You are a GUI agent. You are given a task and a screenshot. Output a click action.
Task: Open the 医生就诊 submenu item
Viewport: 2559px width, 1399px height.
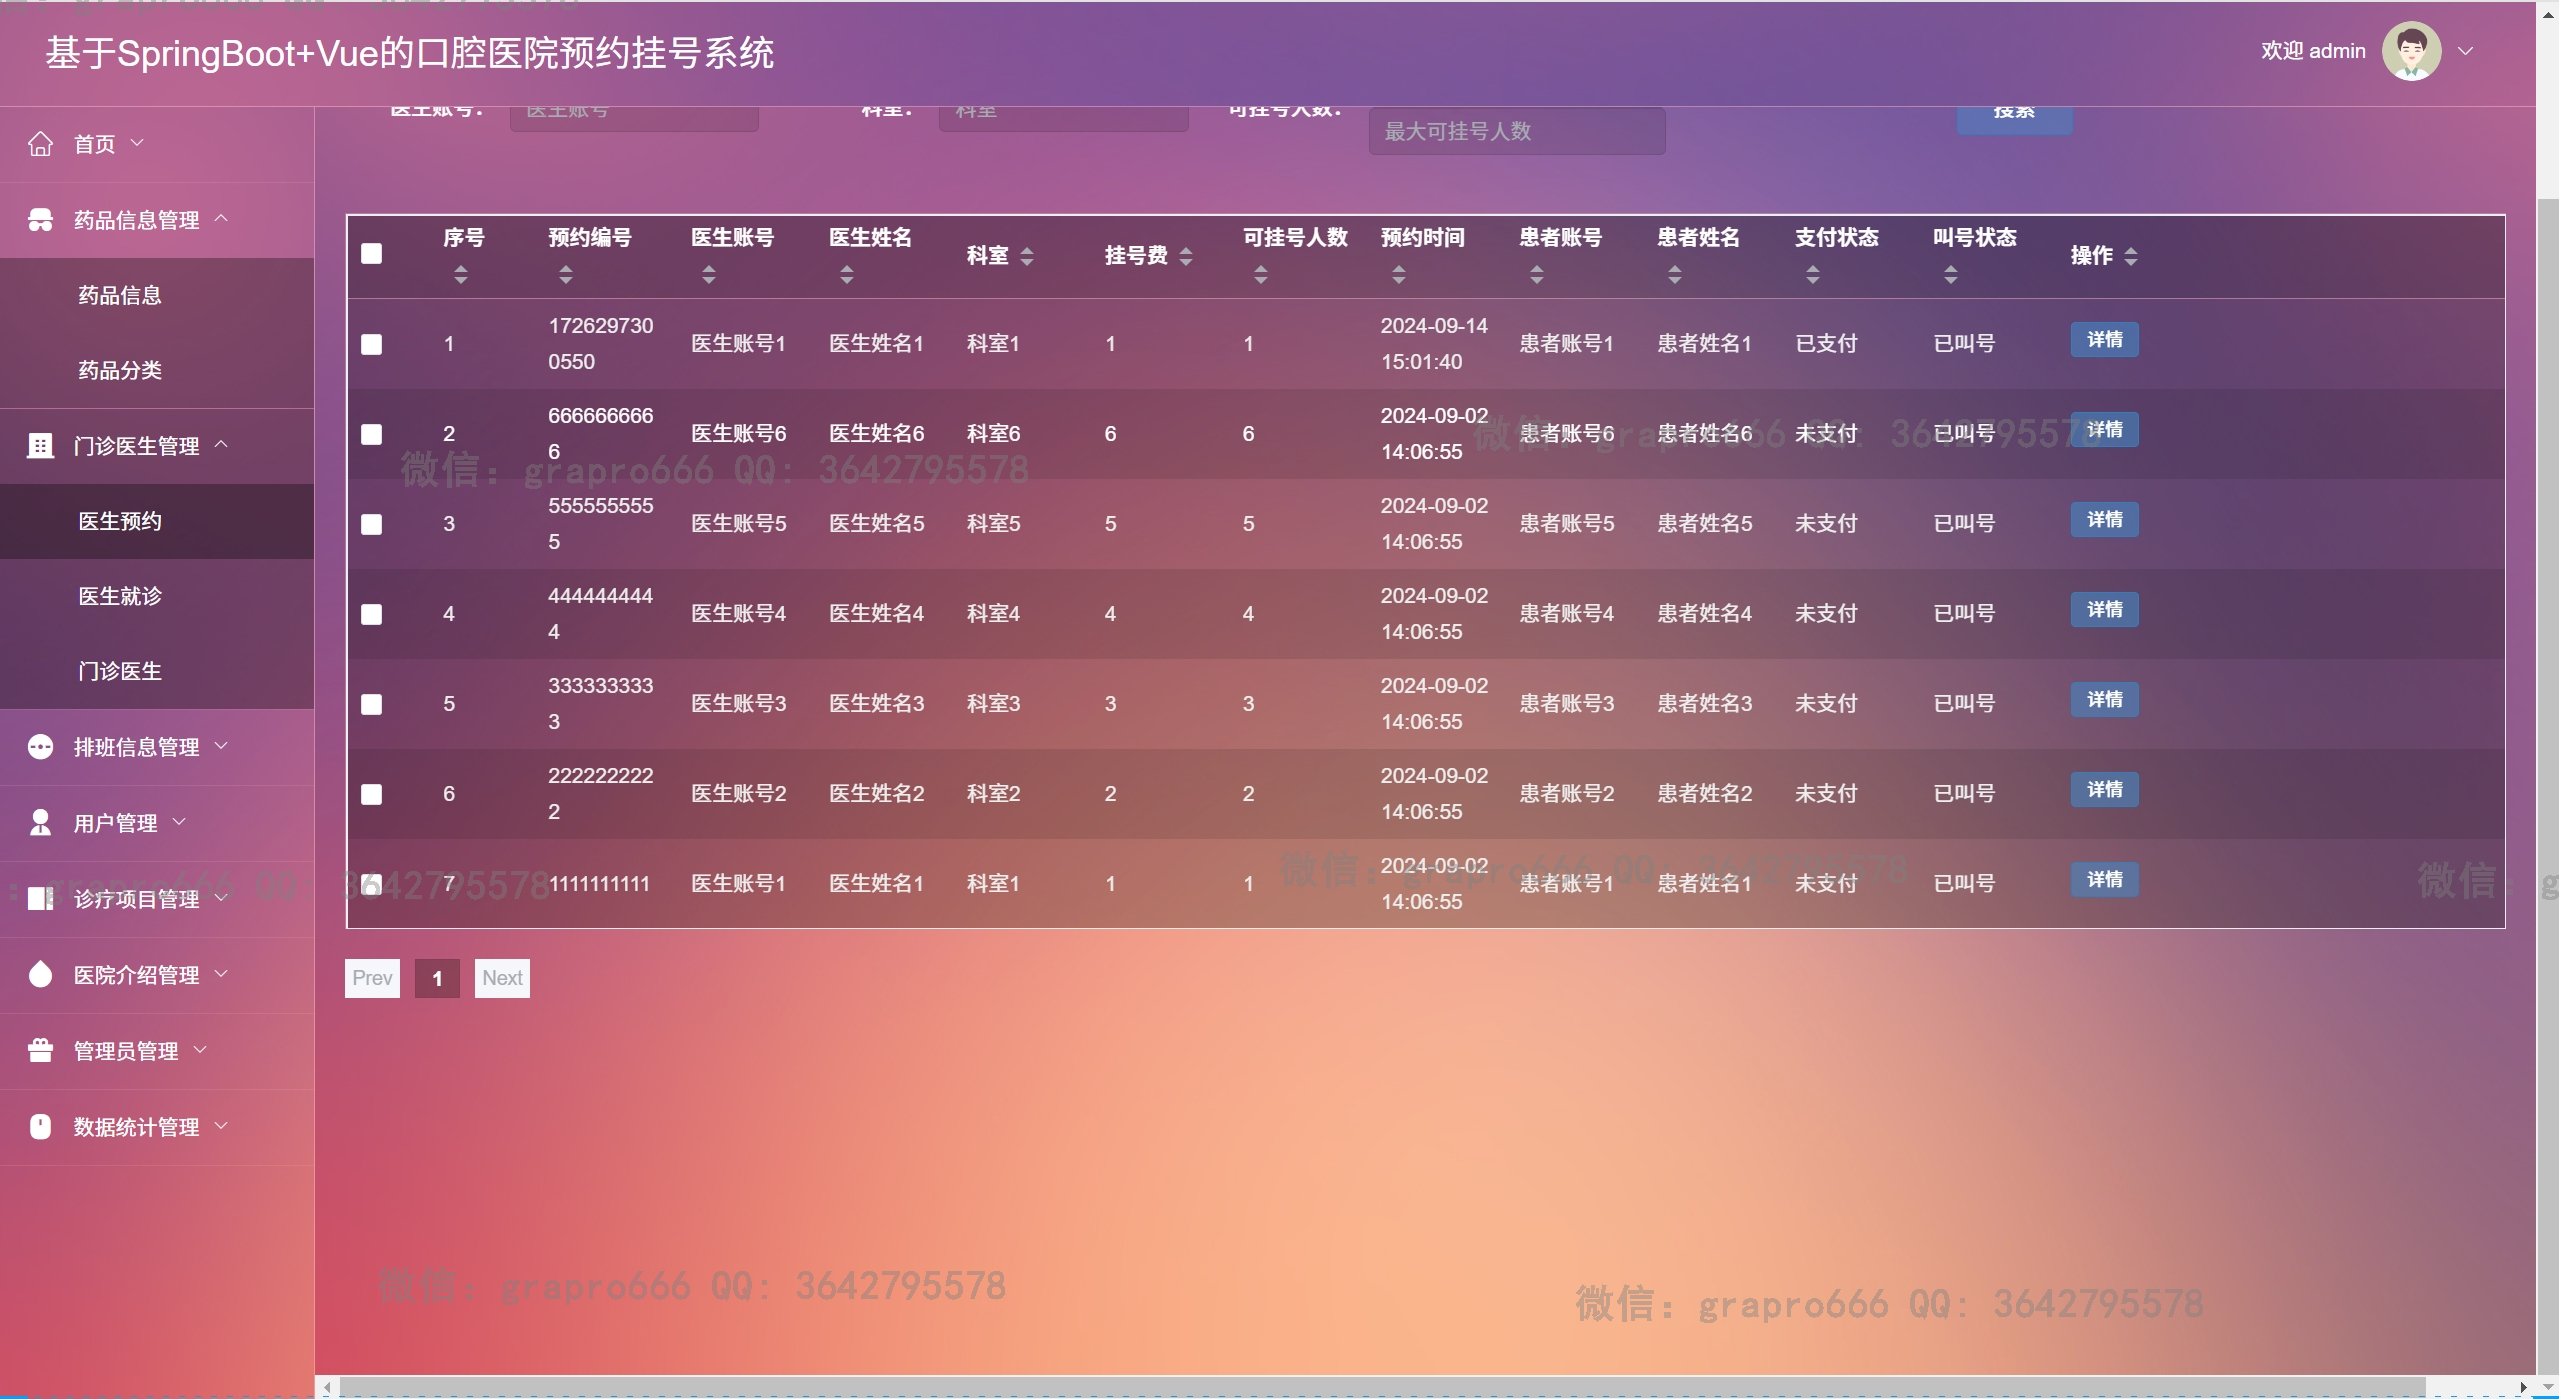[x=120, y=596]
